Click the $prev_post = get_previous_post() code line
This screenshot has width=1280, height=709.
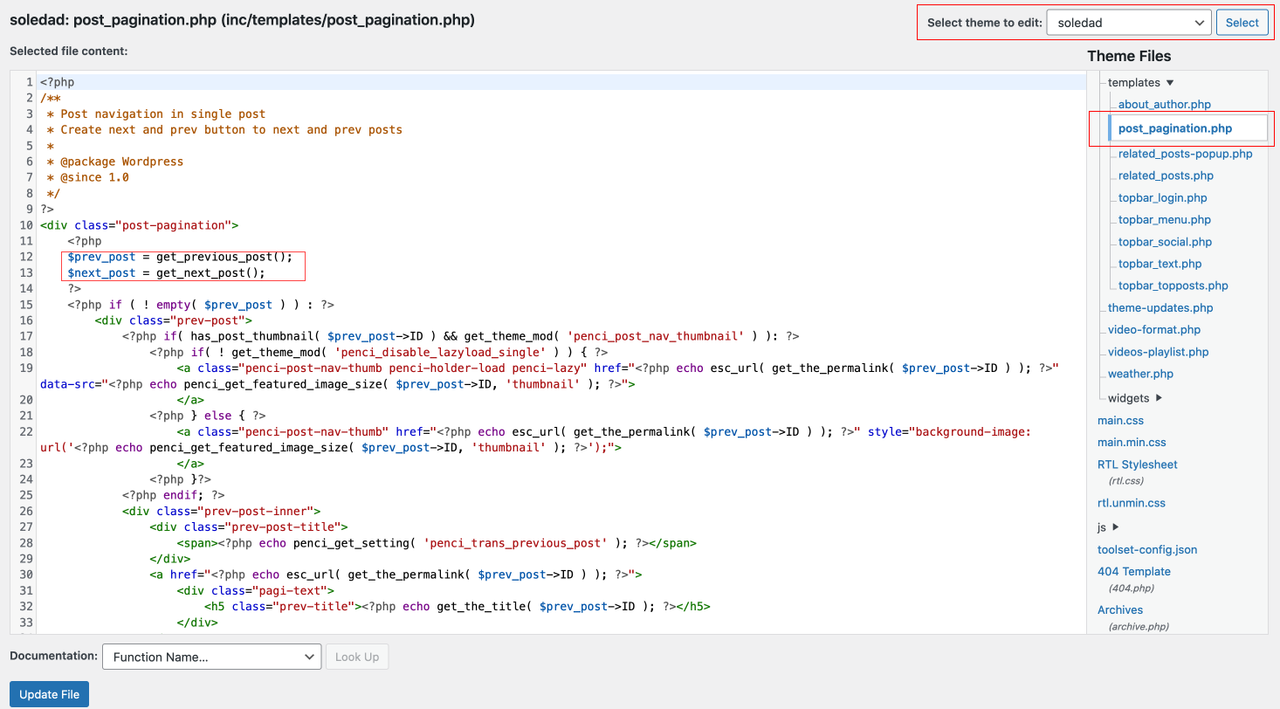coord(180,257)
